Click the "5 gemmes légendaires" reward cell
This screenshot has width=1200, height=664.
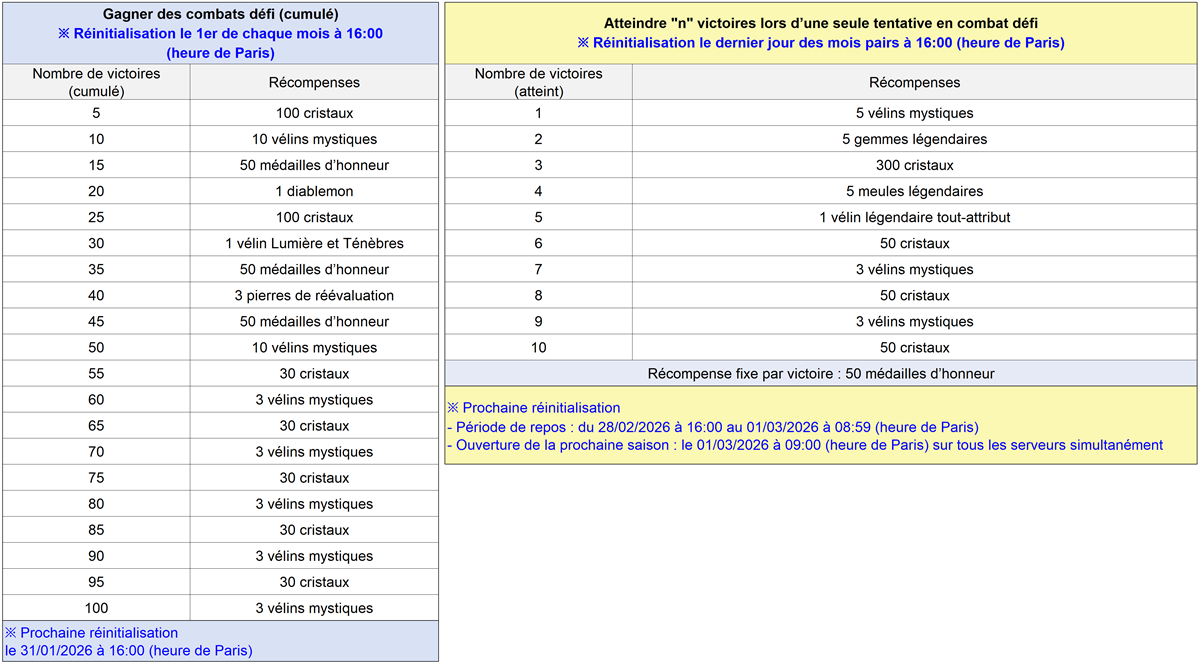(914, 139)
